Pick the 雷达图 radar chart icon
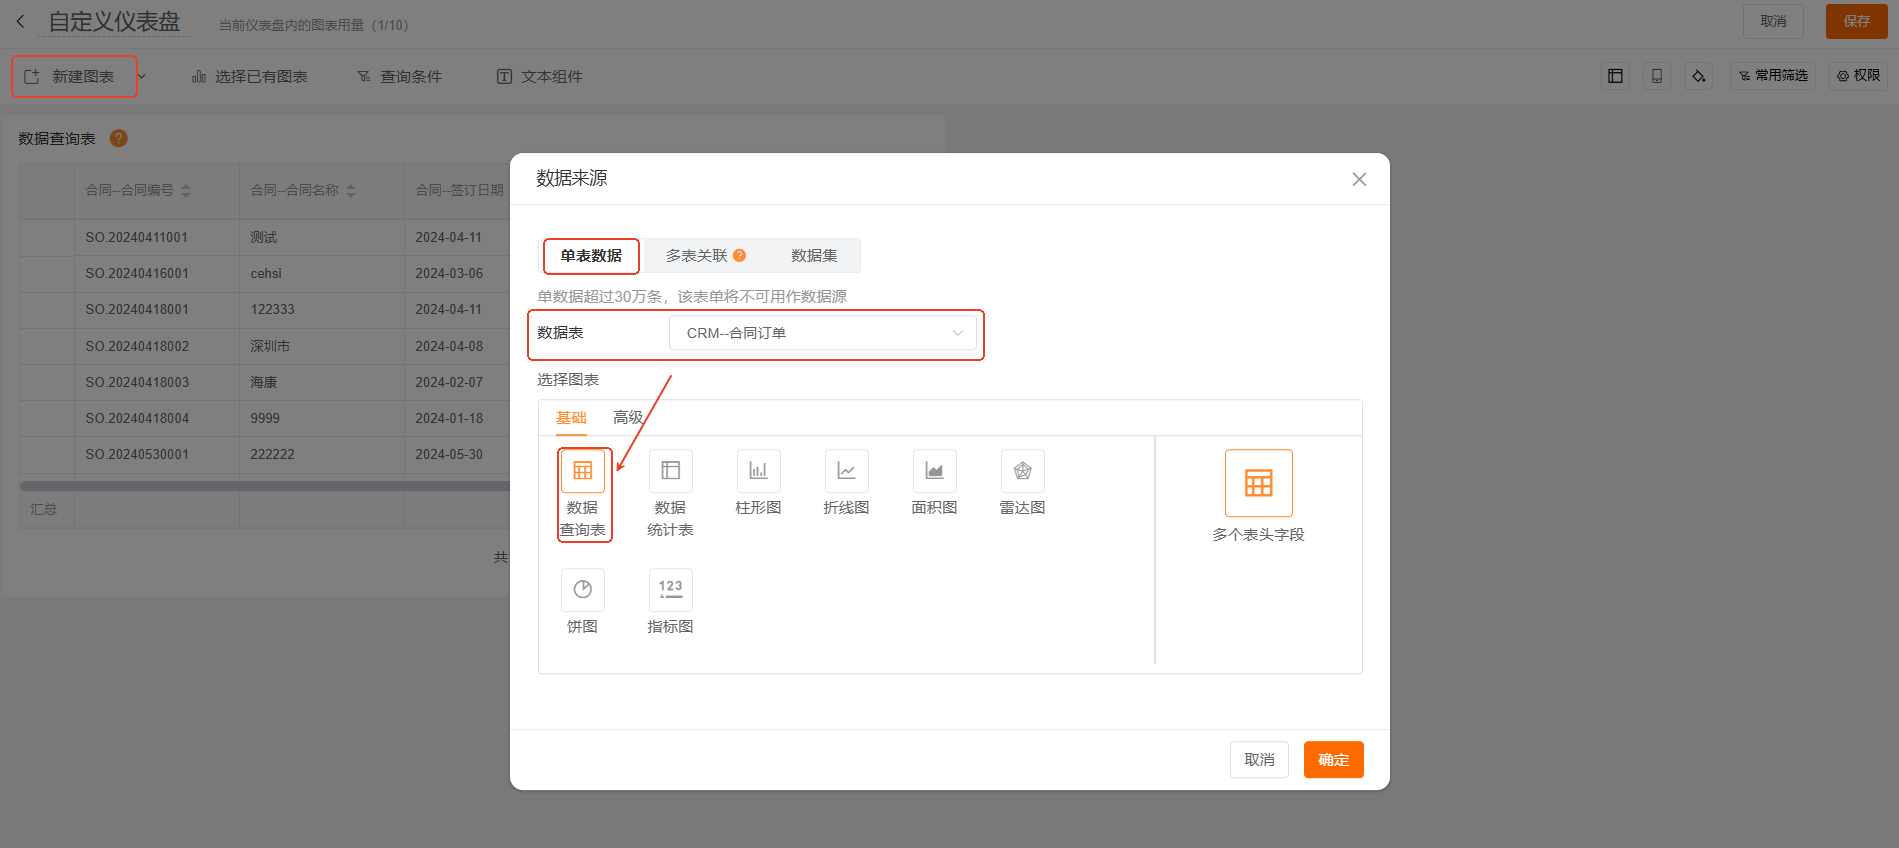 (x=1022, y=471)
